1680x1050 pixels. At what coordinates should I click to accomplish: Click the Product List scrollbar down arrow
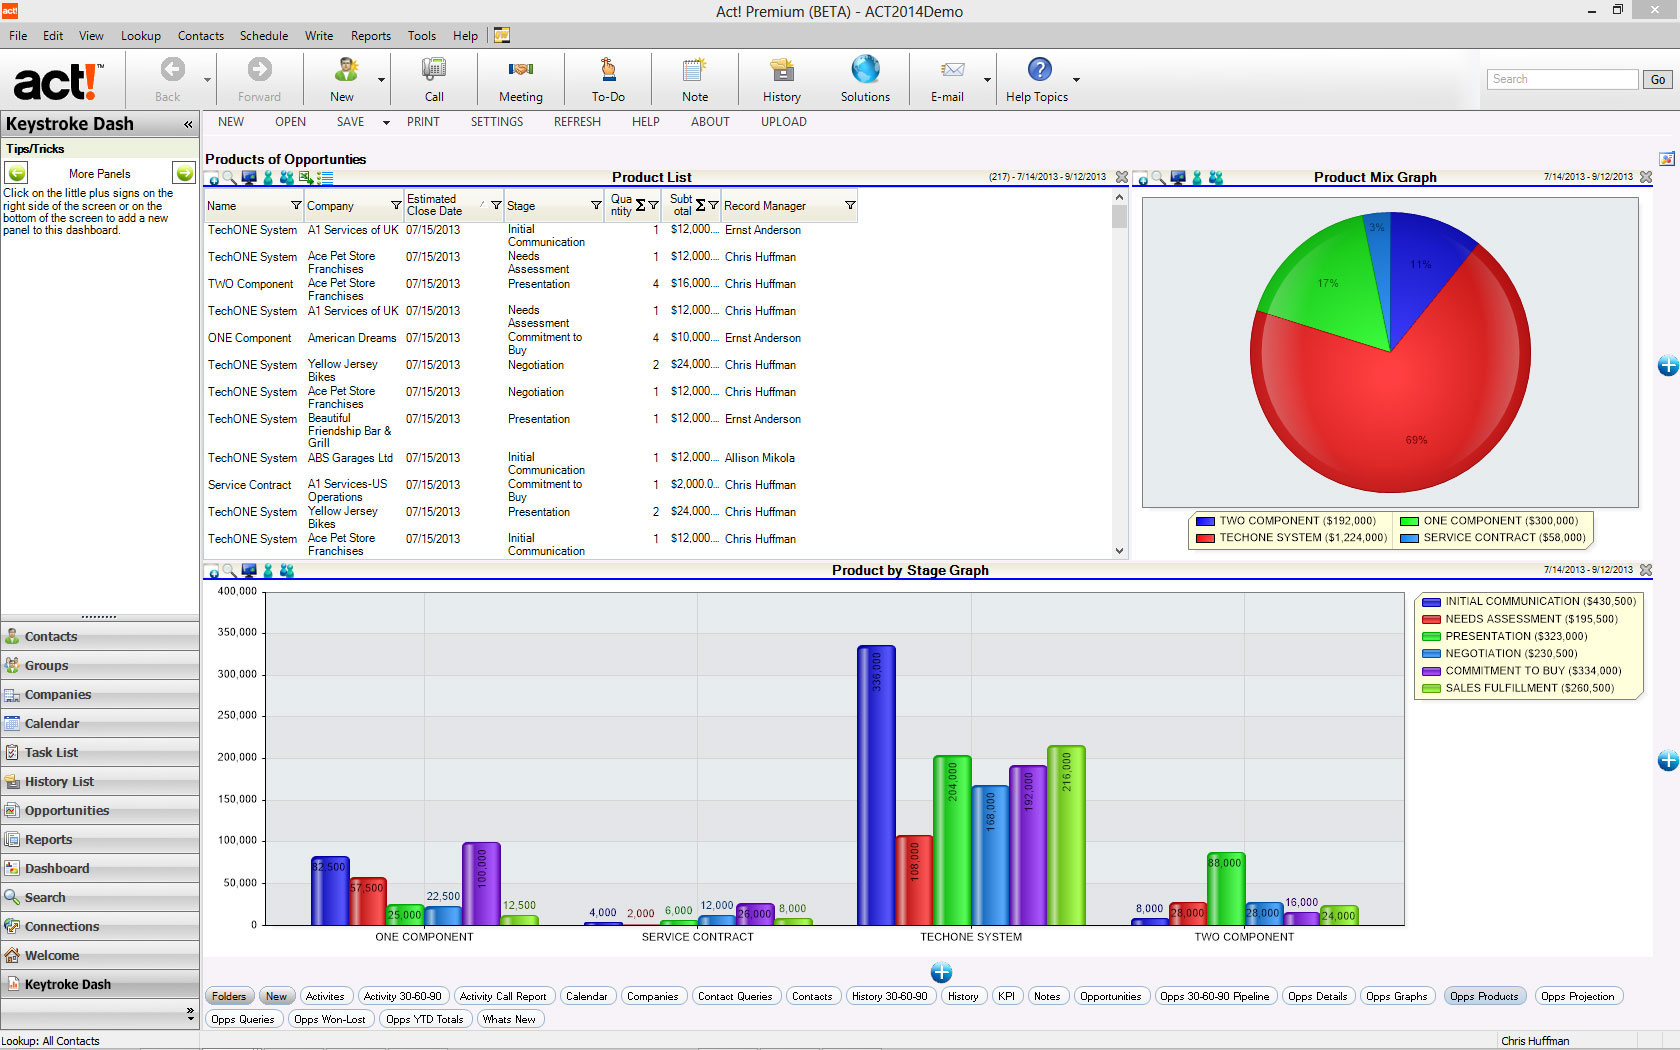1119,551
